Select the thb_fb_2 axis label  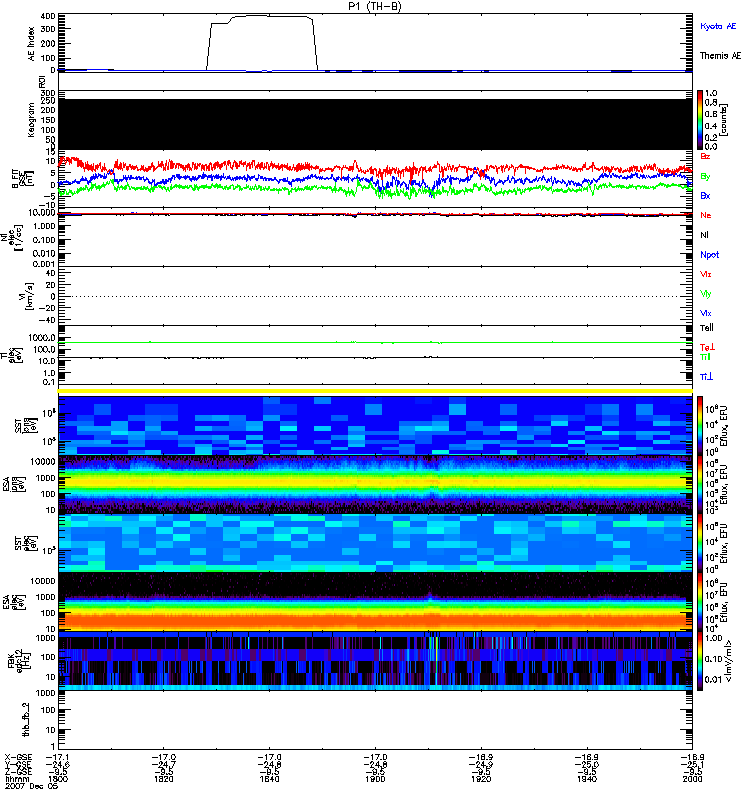coord(26,719)
